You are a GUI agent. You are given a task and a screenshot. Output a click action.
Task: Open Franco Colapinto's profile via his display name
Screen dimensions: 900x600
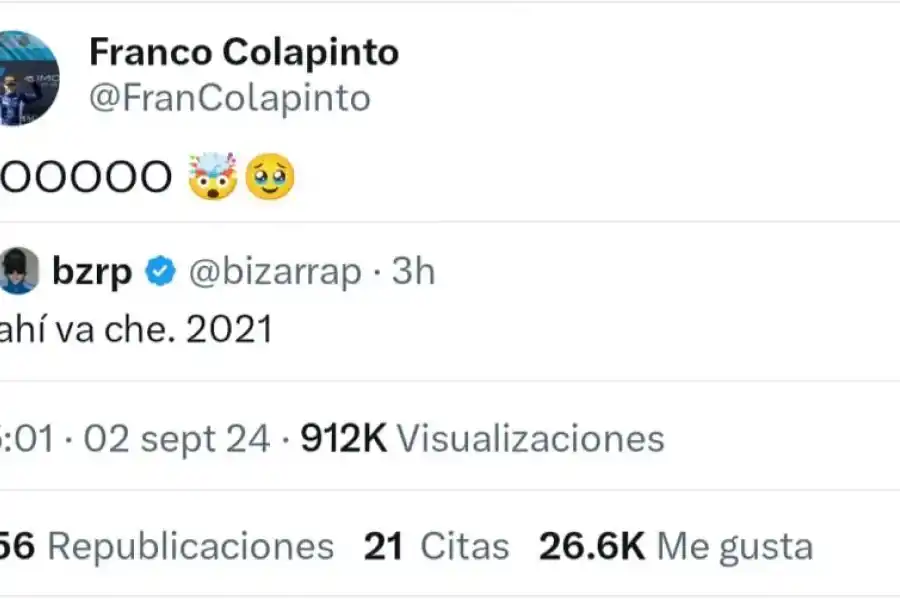[x=243, y=51]
